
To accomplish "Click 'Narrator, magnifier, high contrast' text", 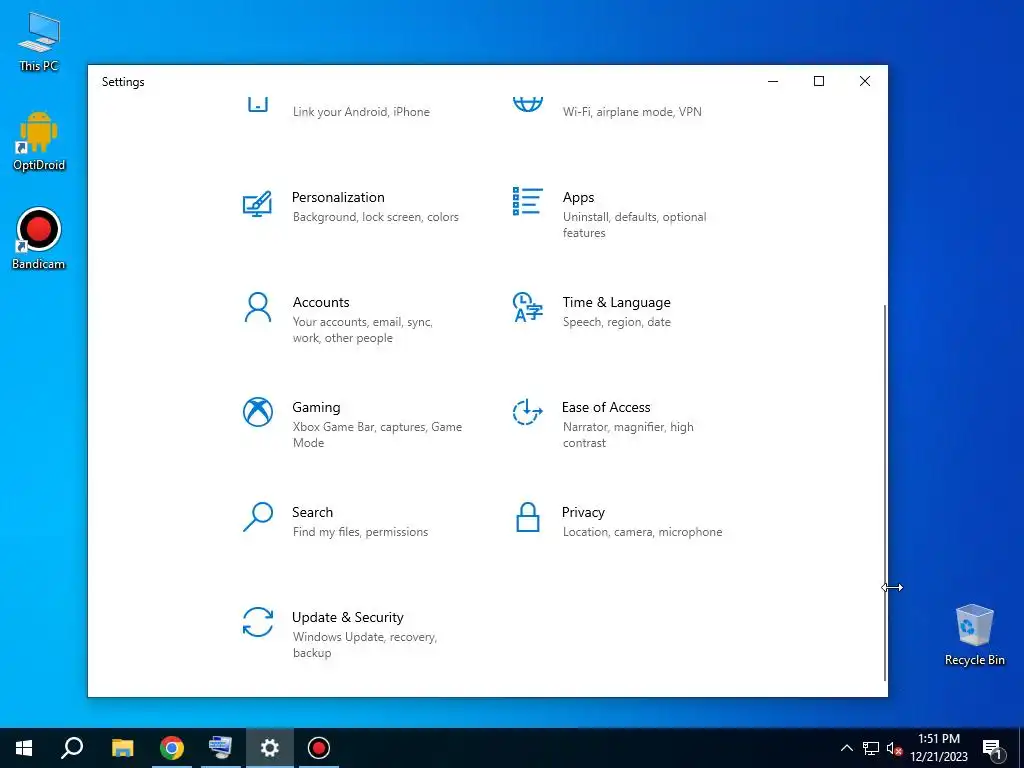I will point(628,434).
